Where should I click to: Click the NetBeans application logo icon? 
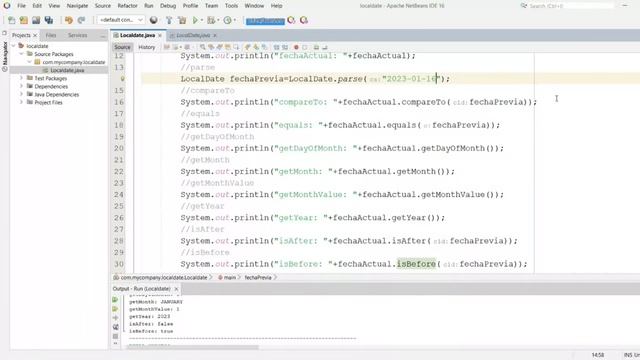[x=7, y=6]
